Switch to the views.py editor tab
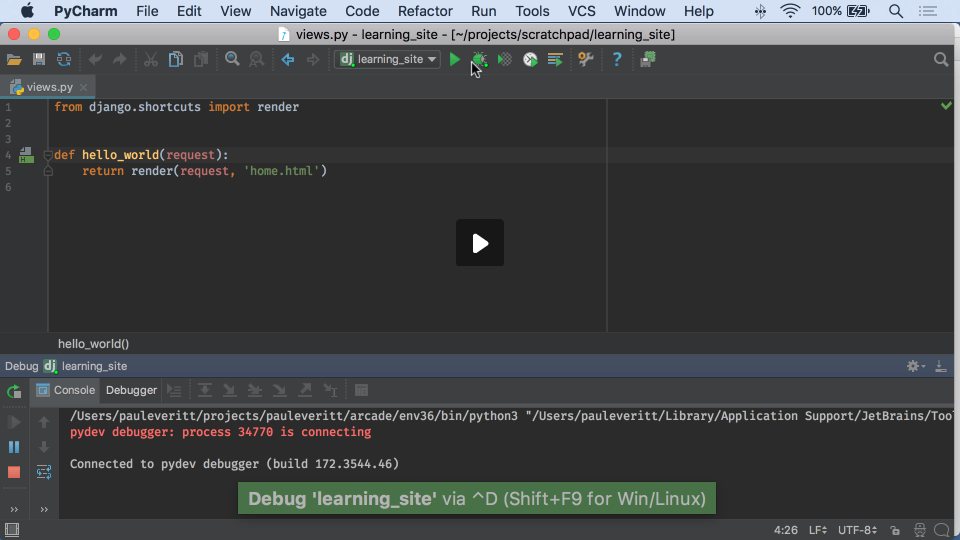 (x=49, y=87)
